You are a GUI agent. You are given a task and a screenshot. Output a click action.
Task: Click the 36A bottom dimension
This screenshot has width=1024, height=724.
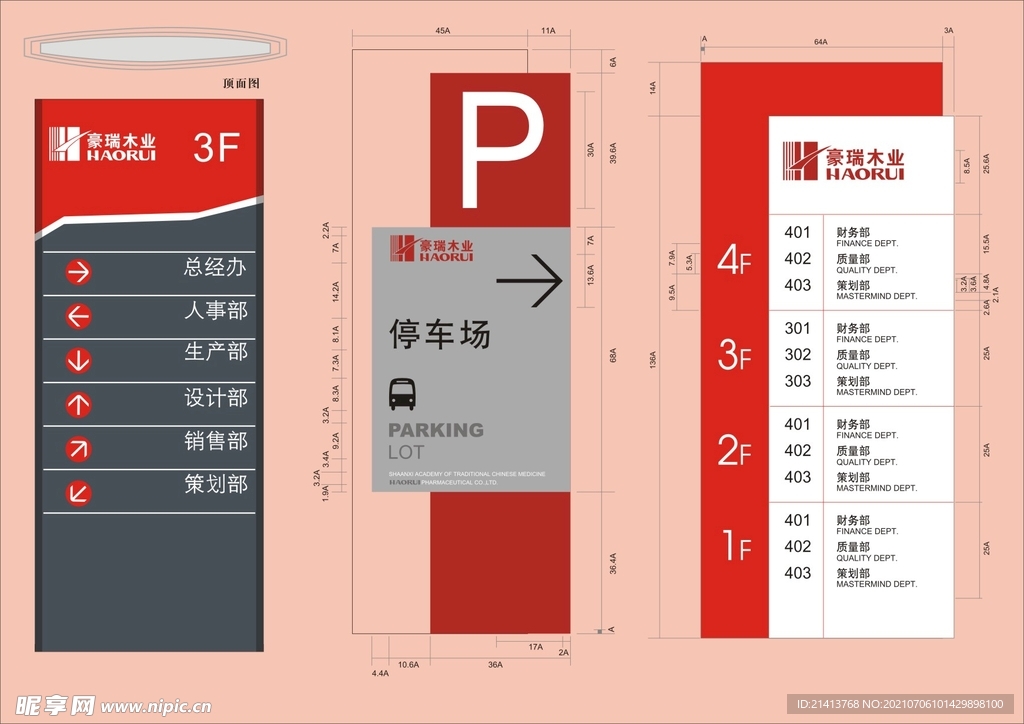point(496,665)
